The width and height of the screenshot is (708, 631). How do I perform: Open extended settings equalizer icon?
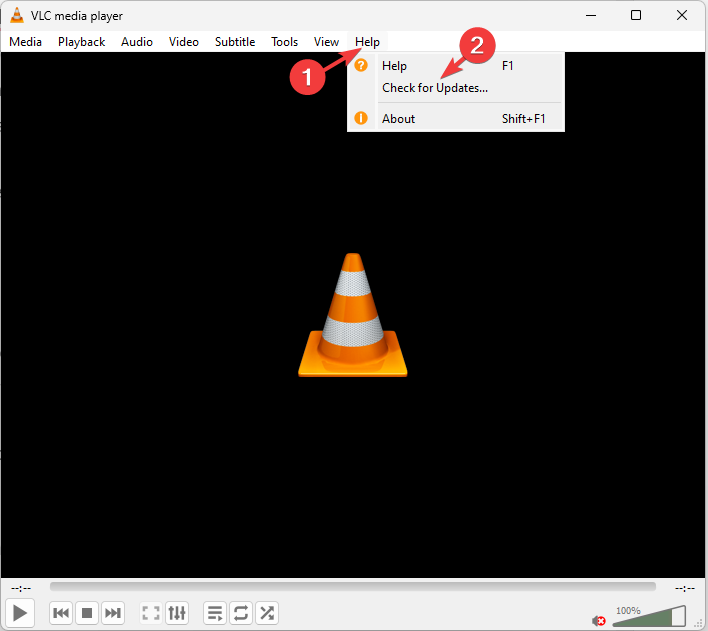[177, 612]
